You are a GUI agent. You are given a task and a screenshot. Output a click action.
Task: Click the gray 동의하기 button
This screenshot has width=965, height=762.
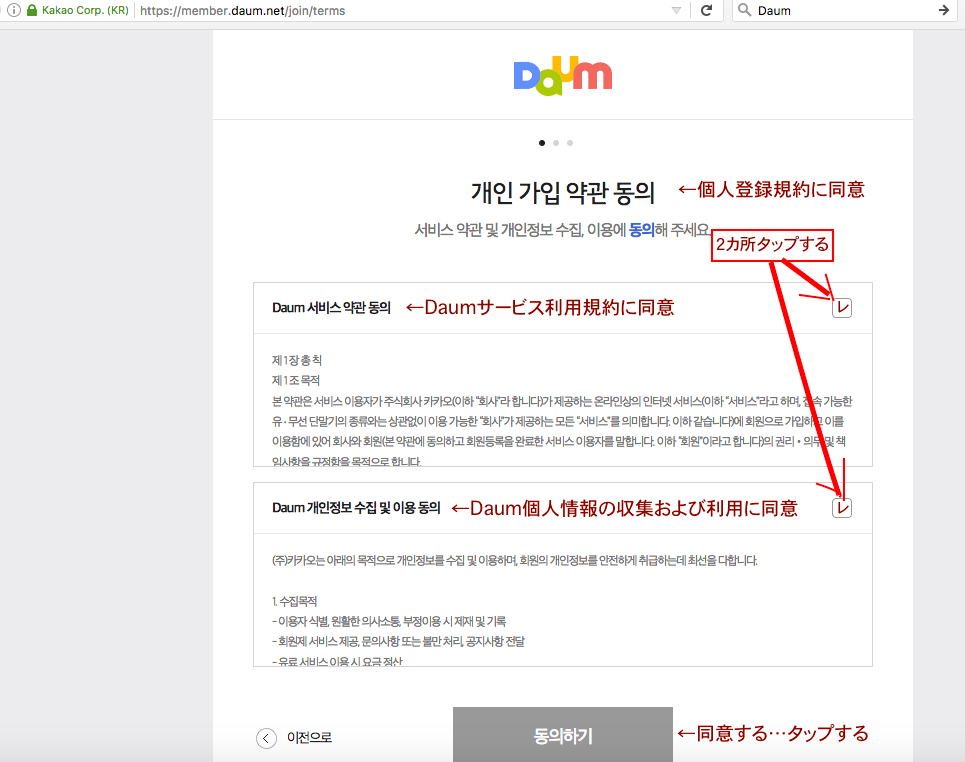pos(563,735)
